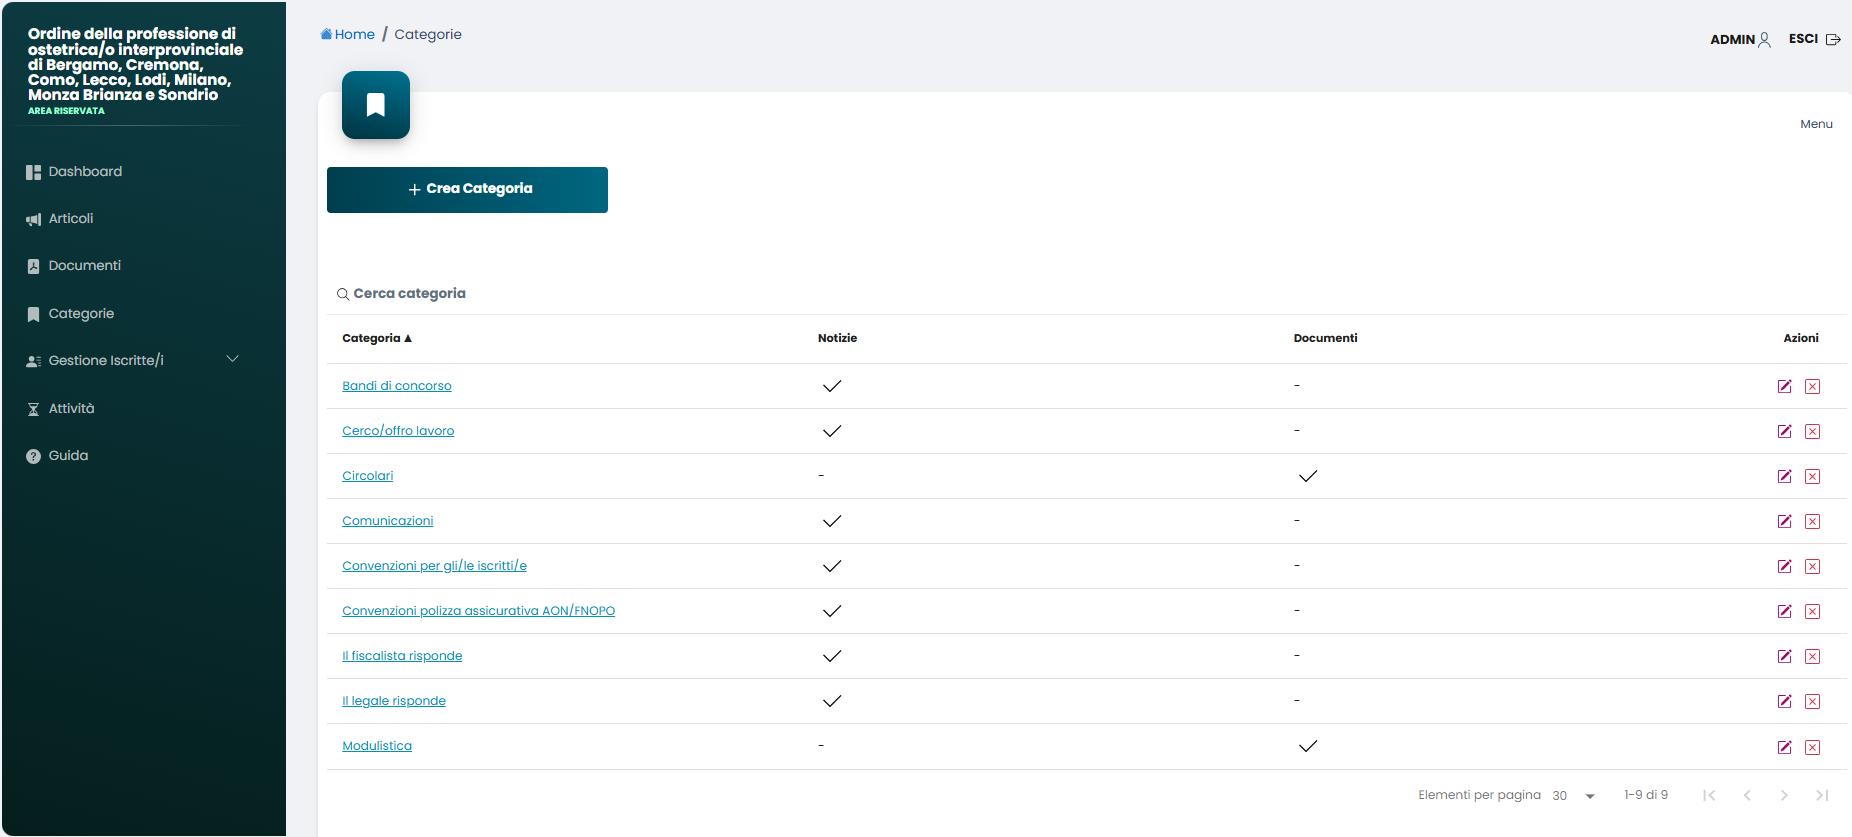Click the ADMIN user profile icon

pos(1764,40)
